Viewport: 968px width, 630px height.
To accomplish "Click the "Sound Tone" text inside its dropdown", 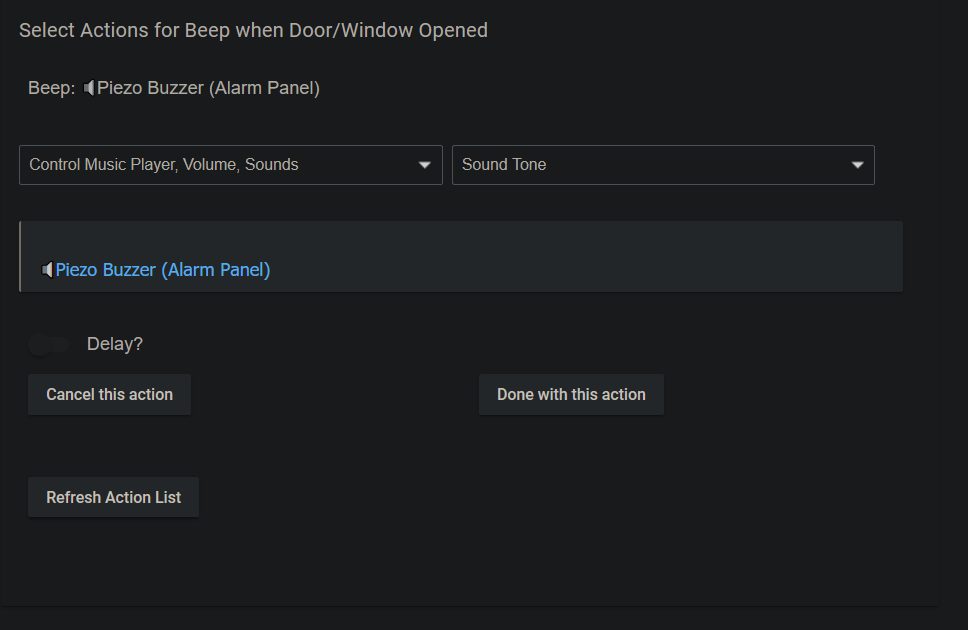I will coord(504,165).
